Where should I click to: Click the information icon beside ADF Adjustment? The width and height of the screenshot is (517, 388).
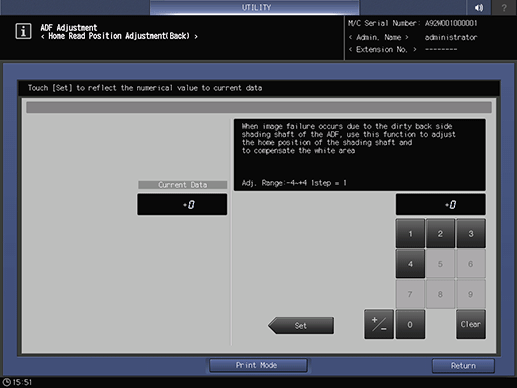click(23, 31)
